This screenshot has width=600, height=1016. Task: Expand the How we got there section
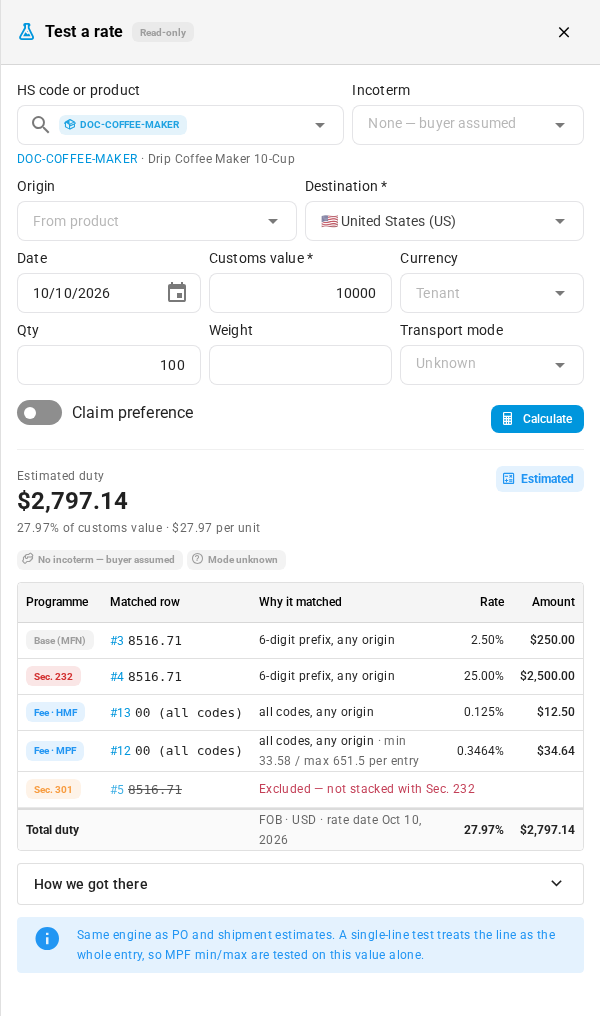point(301,884)
